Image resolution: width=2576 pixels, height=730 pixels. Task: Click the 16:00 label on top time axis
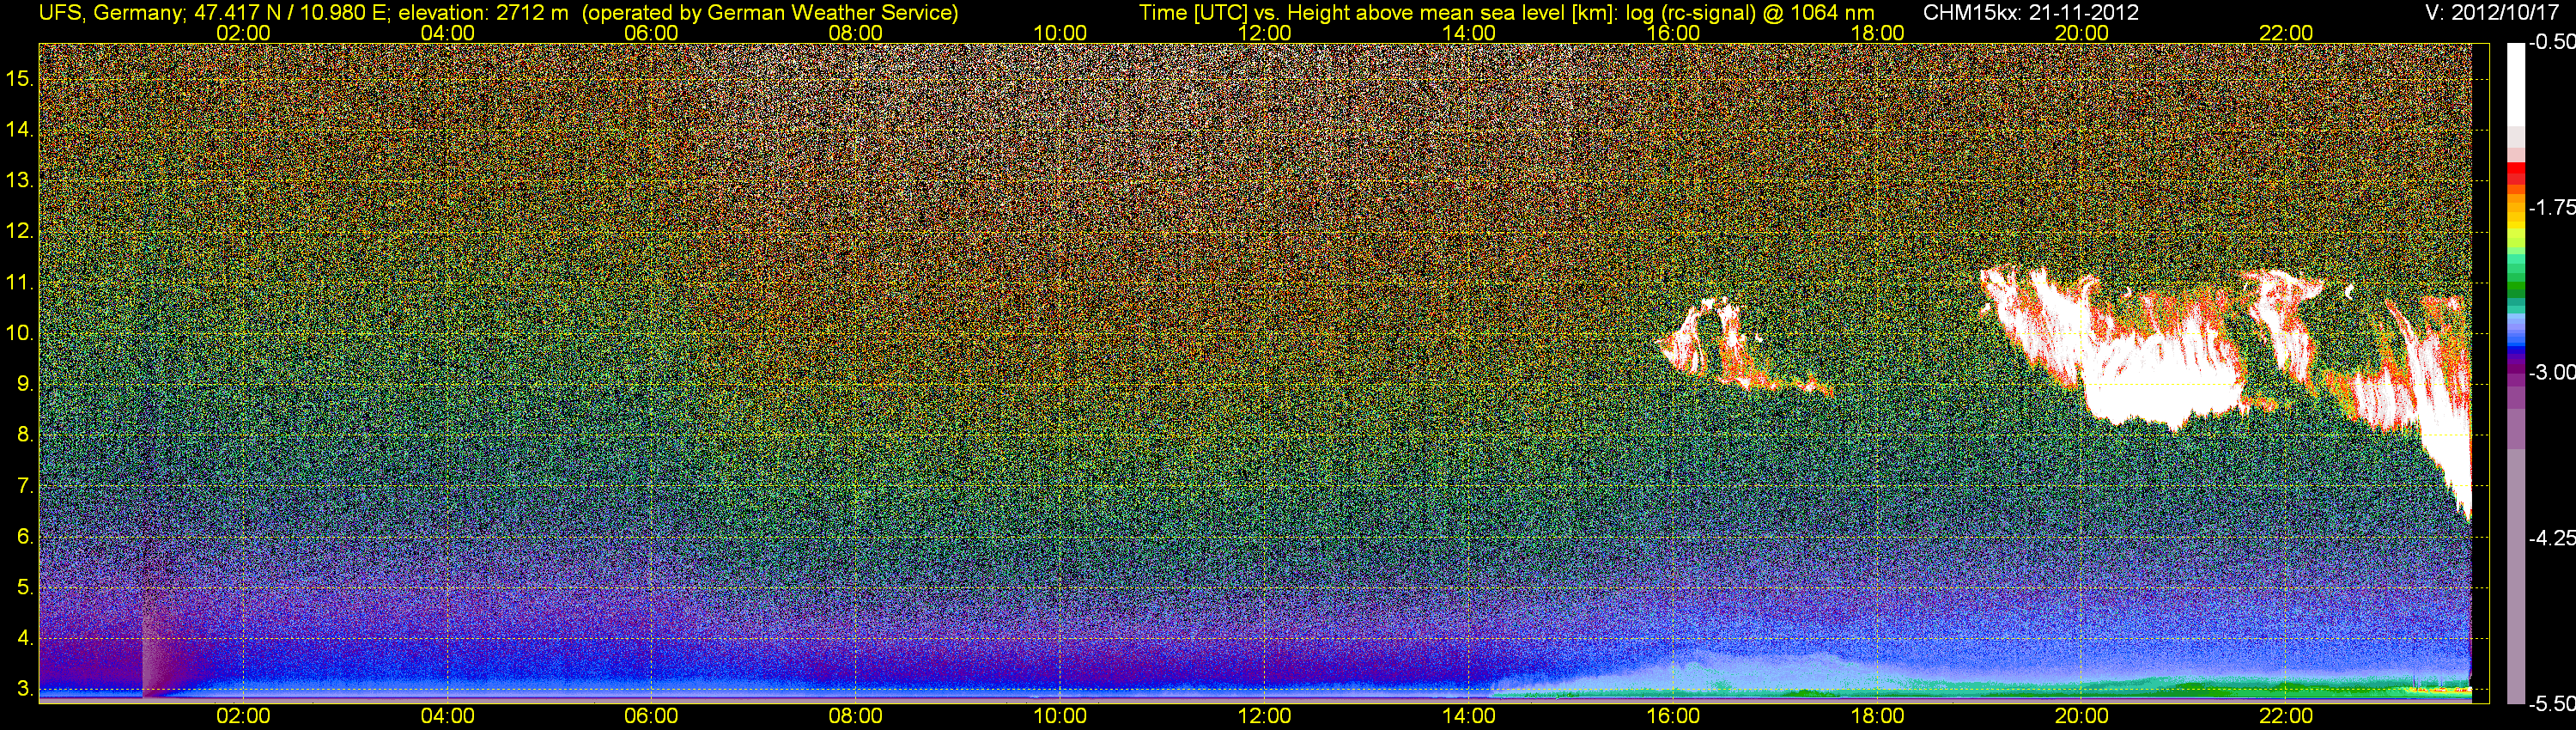click(x=1673, y=33)
